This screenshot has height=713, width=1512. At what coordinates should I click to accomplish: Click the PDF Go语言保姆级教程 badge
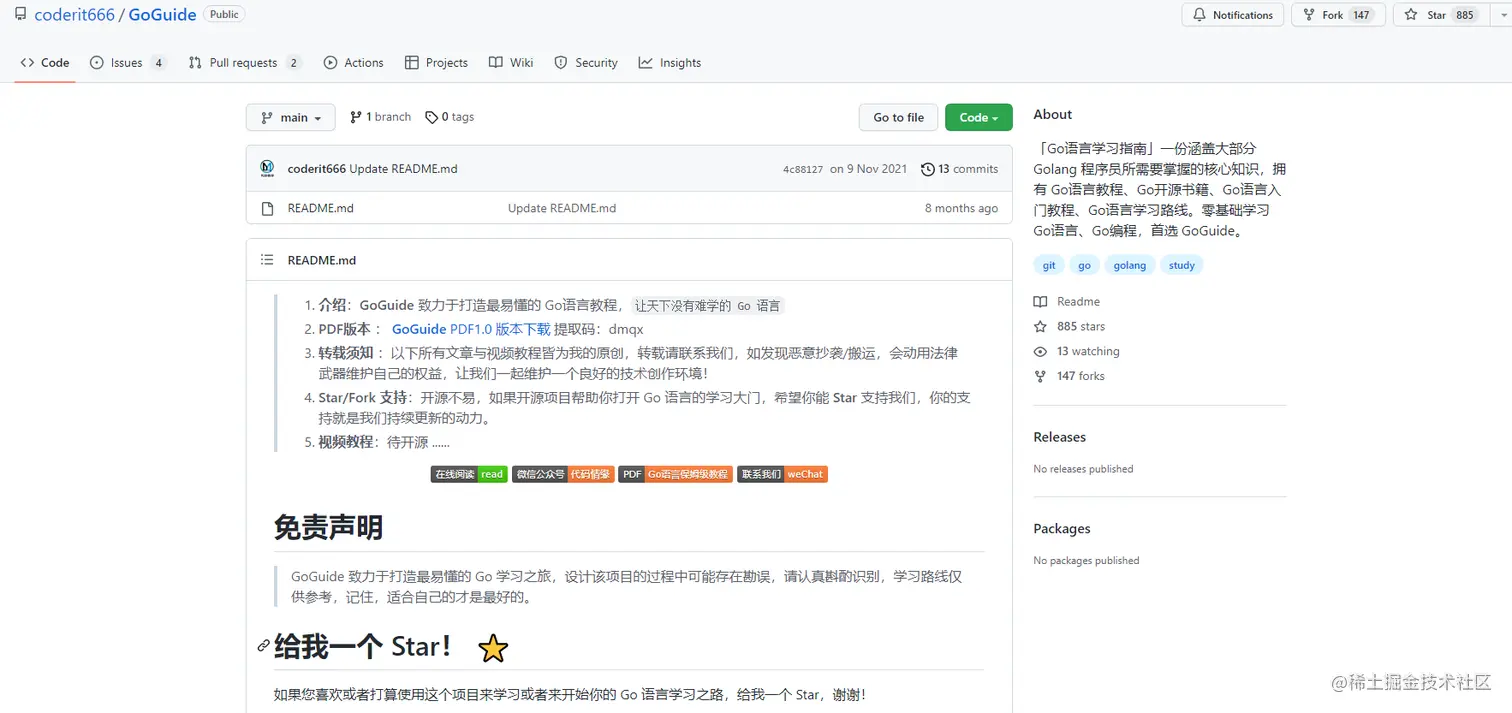click(675, 474)
